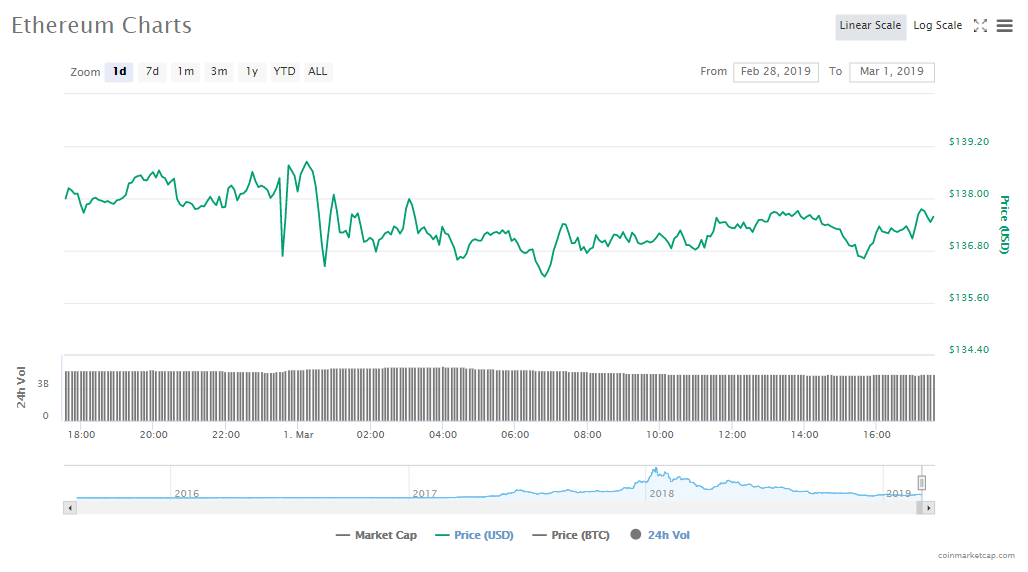This screenshot has width=1028, height=572.
Task: Set zoom range to 1m
Action: pos(186,72)
